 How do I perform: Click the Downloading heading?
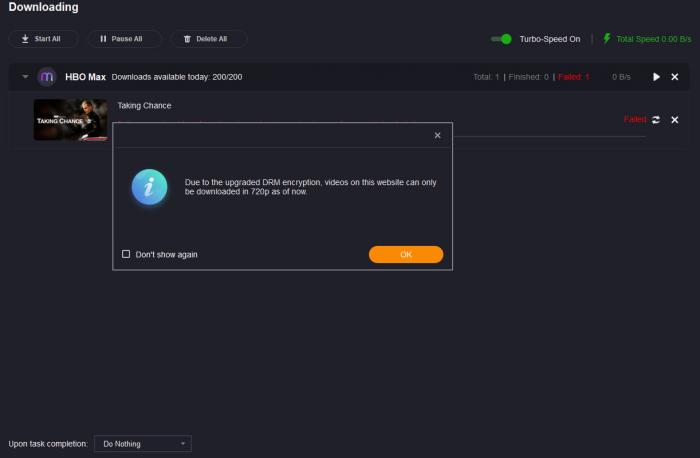tap(43, 7)
